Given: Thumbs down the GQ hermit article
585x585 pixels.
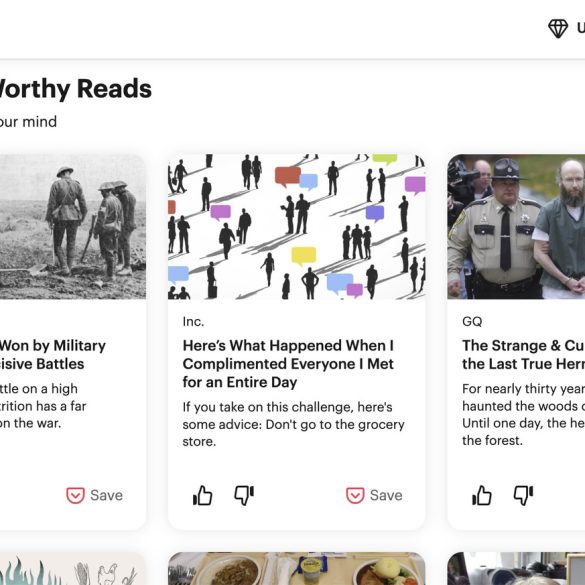Looking at the screenshot, I should [523, 495].
